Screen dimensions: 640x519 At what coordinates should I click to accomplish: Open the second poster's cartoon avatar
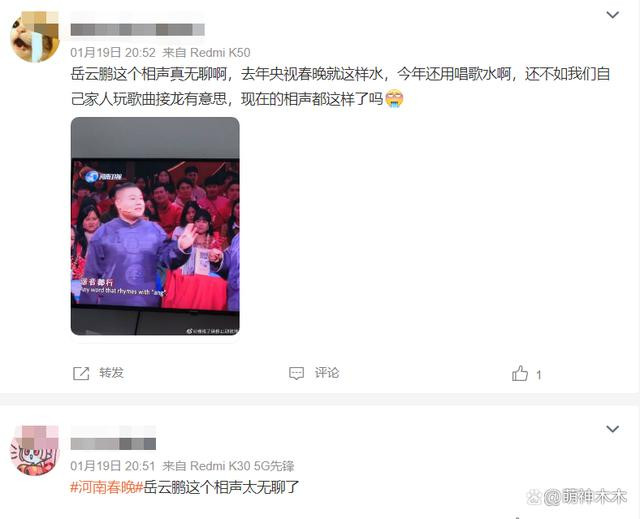(x=35, y=450)
